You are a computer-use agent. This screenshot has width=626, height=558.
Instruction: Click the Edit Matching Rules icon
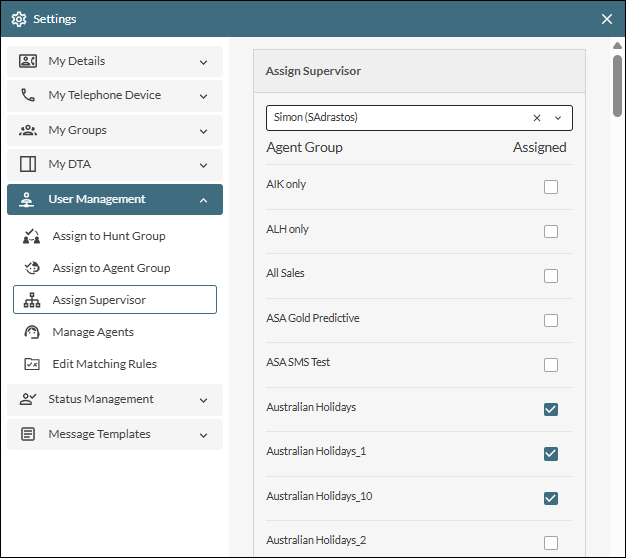click(32, 364)
